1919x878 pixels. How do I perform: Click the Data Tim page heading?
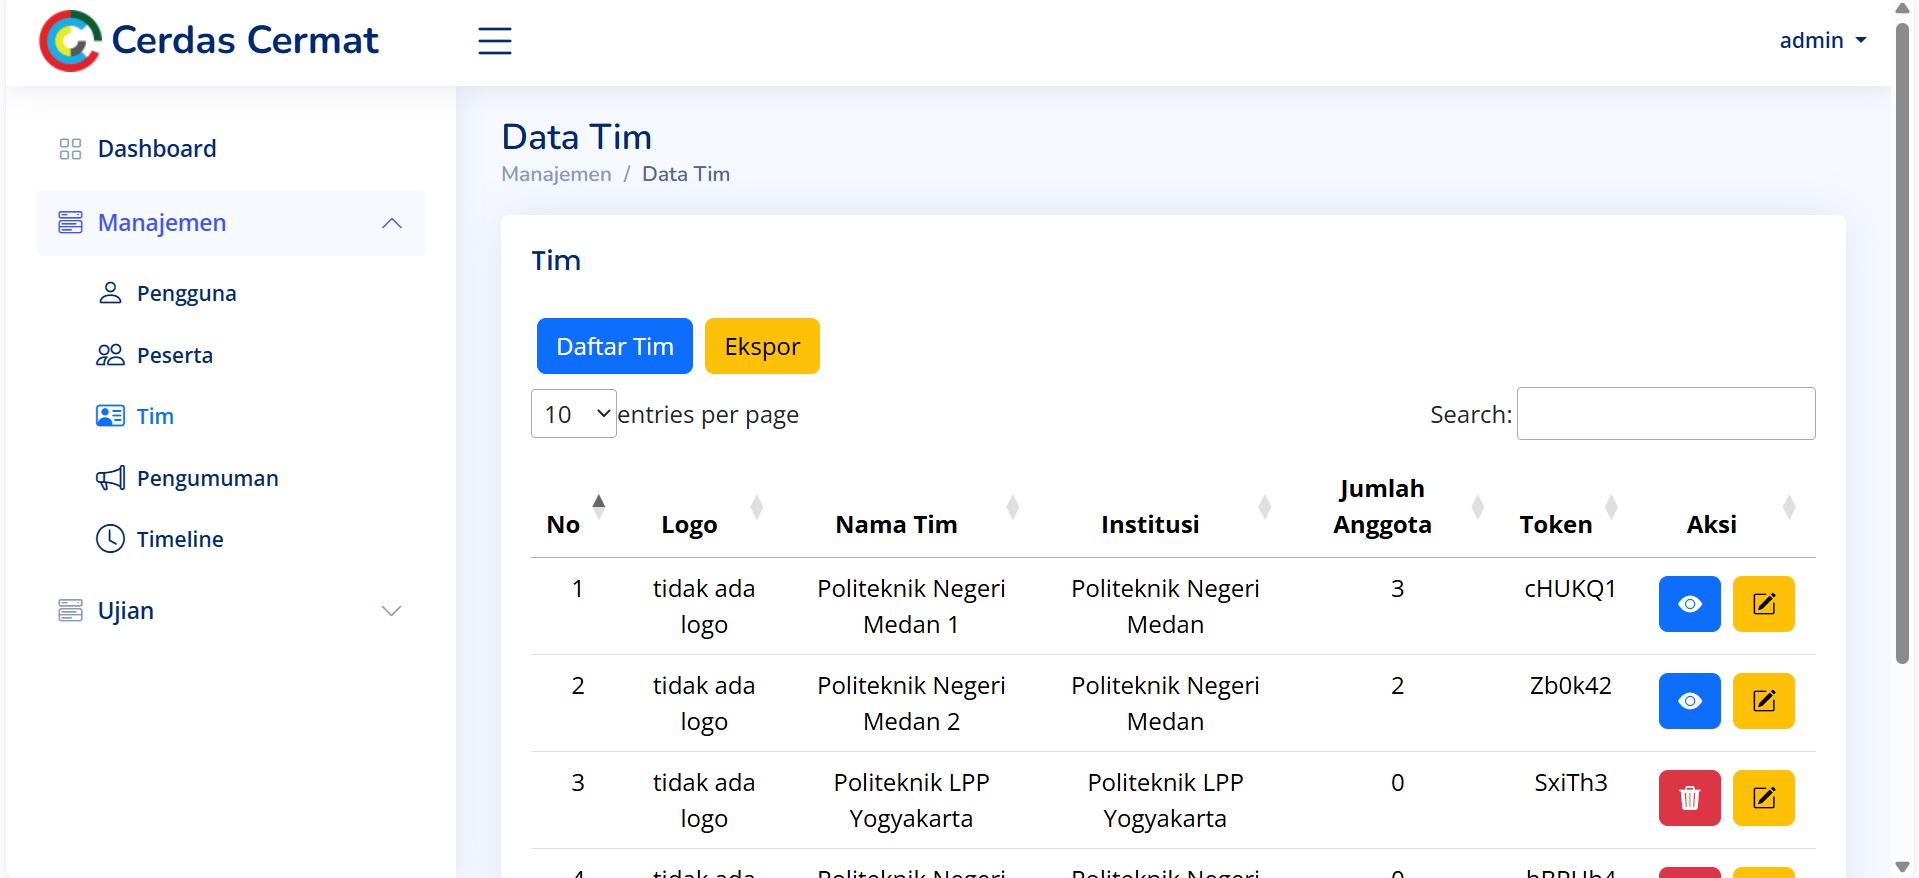pos(577,137)
